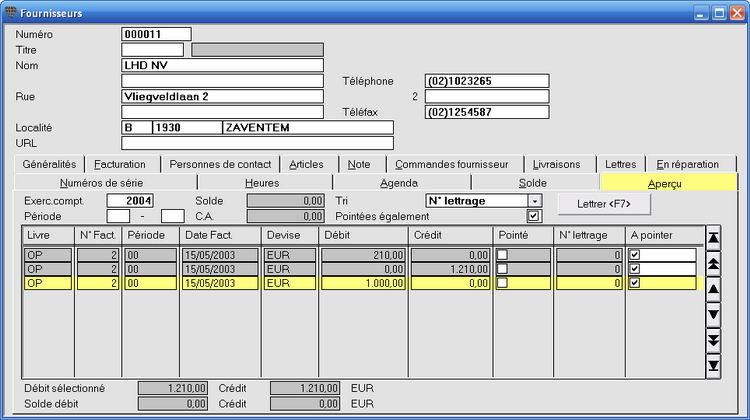750x420 pixels.
Task: Open the Tri dropdown showing N° lettrage
Action: [535, 201]
